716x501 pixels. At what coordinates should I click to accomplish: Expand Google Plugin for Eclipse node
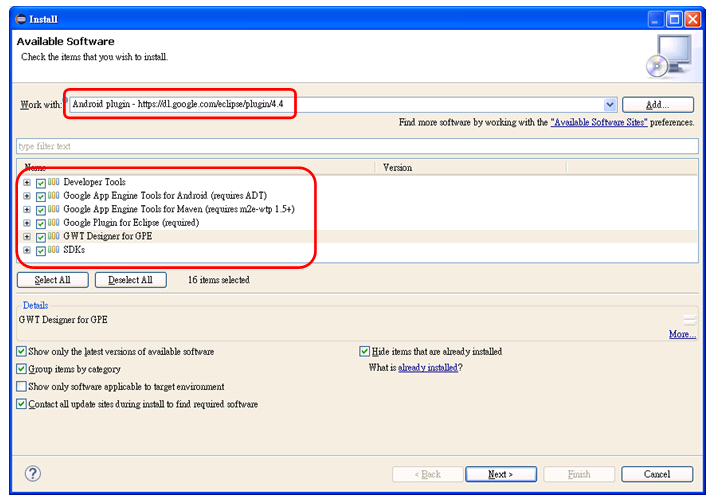(x=27, y=223)
